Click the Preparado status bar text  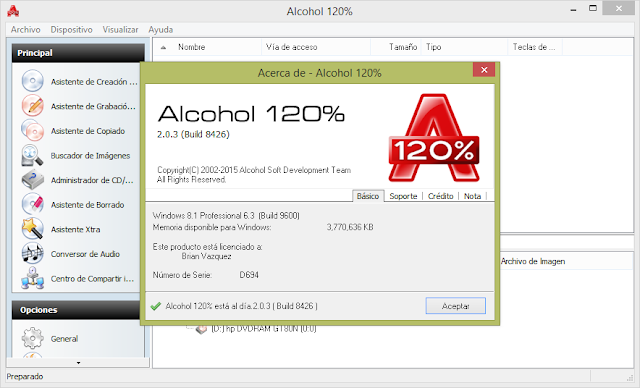pos(25,376)
